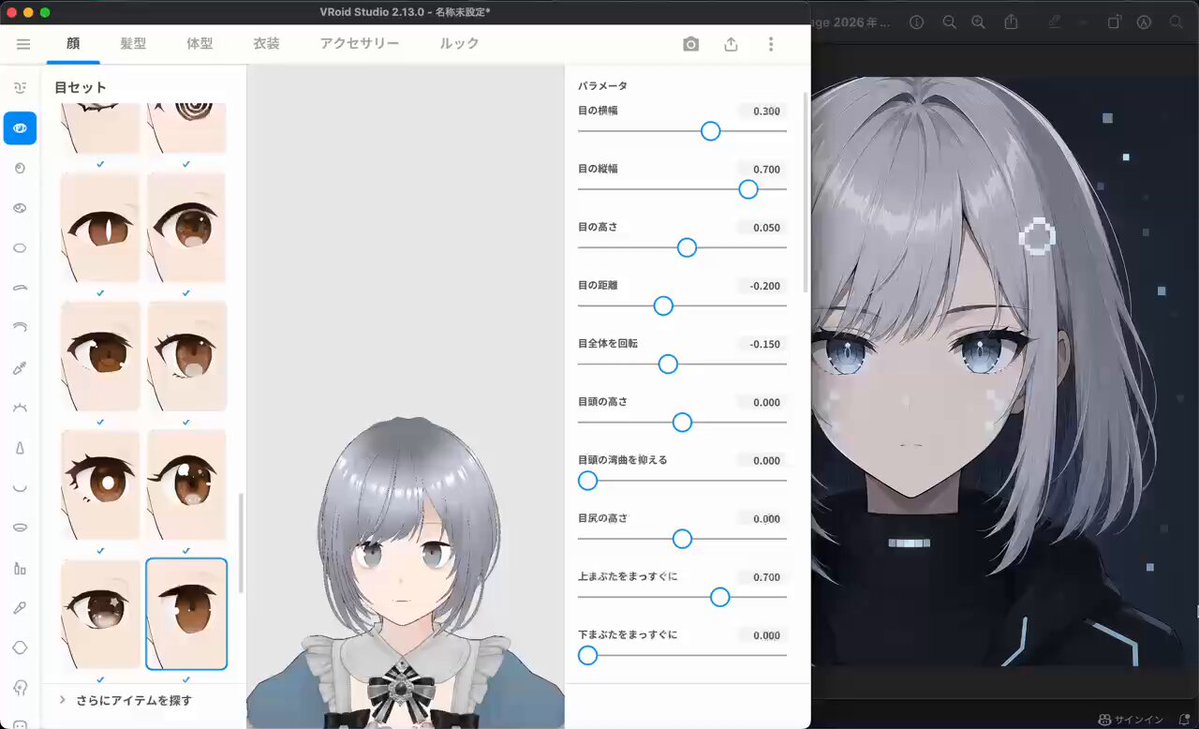This screenshot has height=729, width=1199.
Task: Click the 目の距離 value field -0.200
Action: (x=762, y=285)
